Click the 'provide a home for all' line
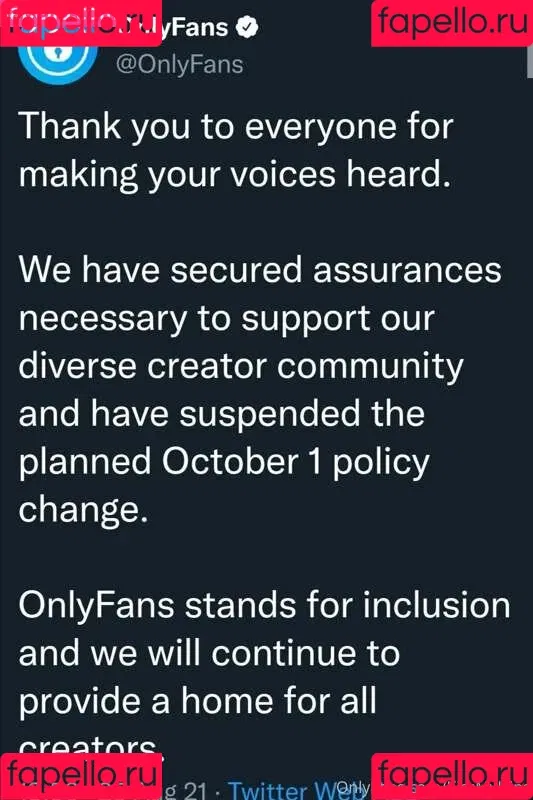Image resolution: width=533 pixels, height=800 pixels. 197,701
